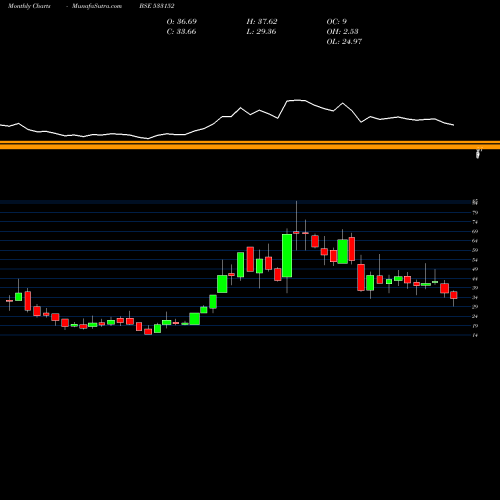Click the y-axis label 49
The height and width of the screenshot is (500, 500).
(x=475, y=269)
